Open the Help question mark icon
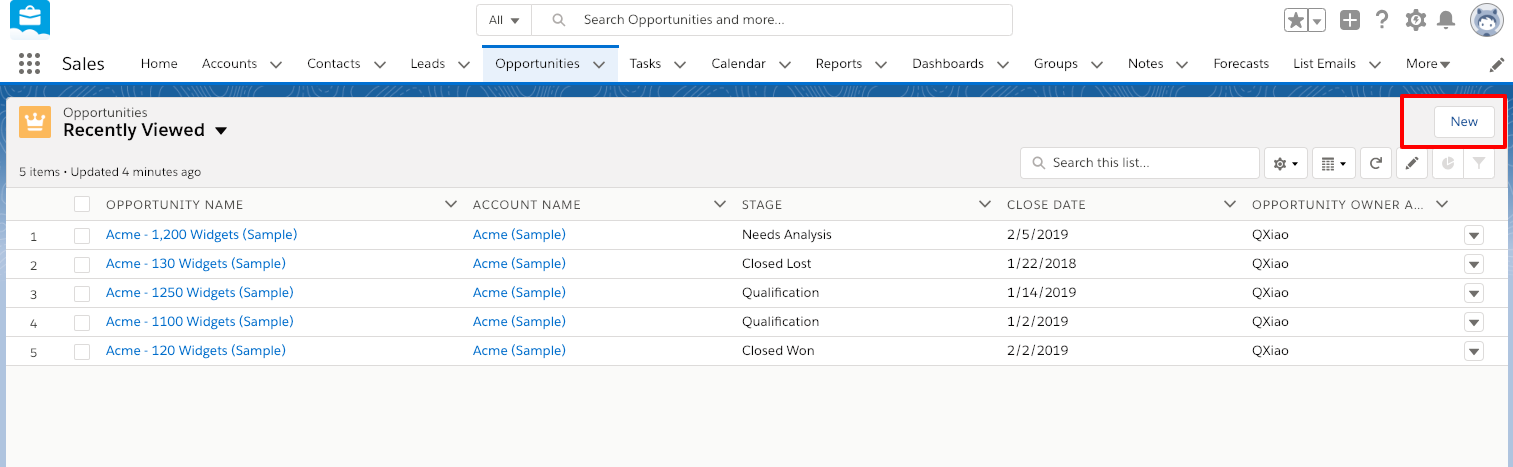Viewport: 1513px width, 467px height. coord(1382,20)
